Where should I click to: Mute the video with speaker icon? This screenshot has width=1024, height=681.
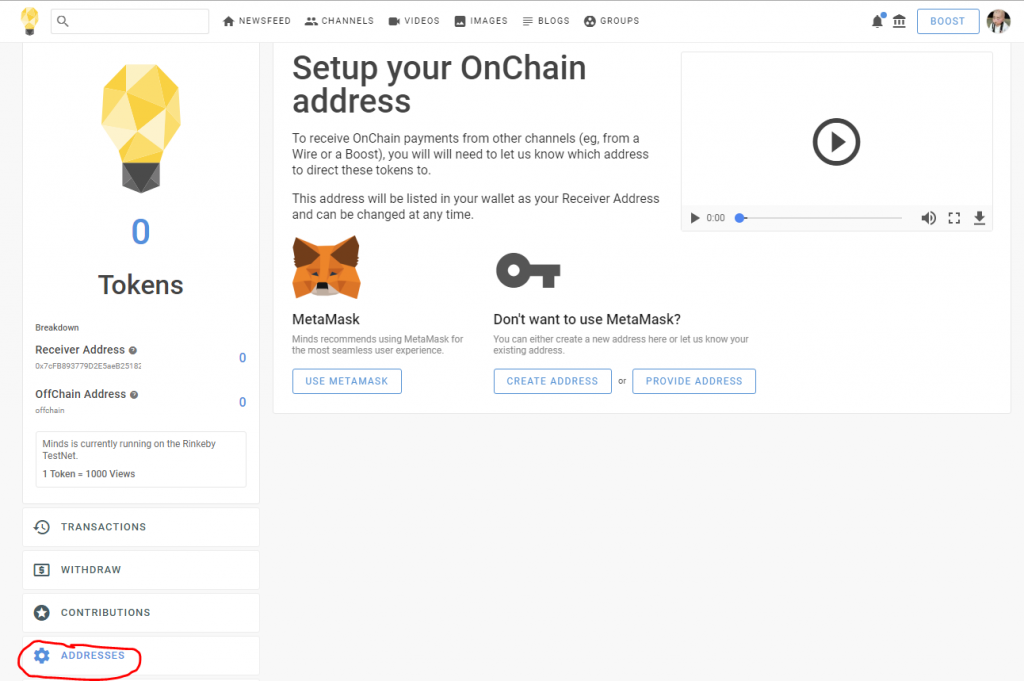pyautogui.click(x=928, y=218)
